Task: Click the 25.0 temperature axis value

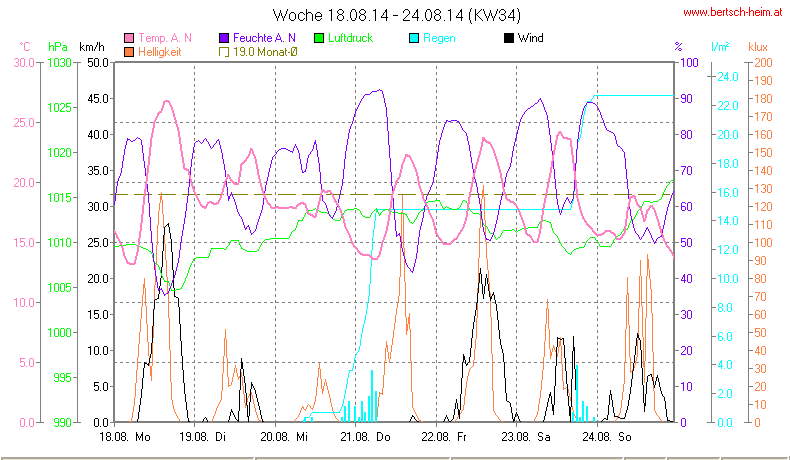Action: pos(24,122)
